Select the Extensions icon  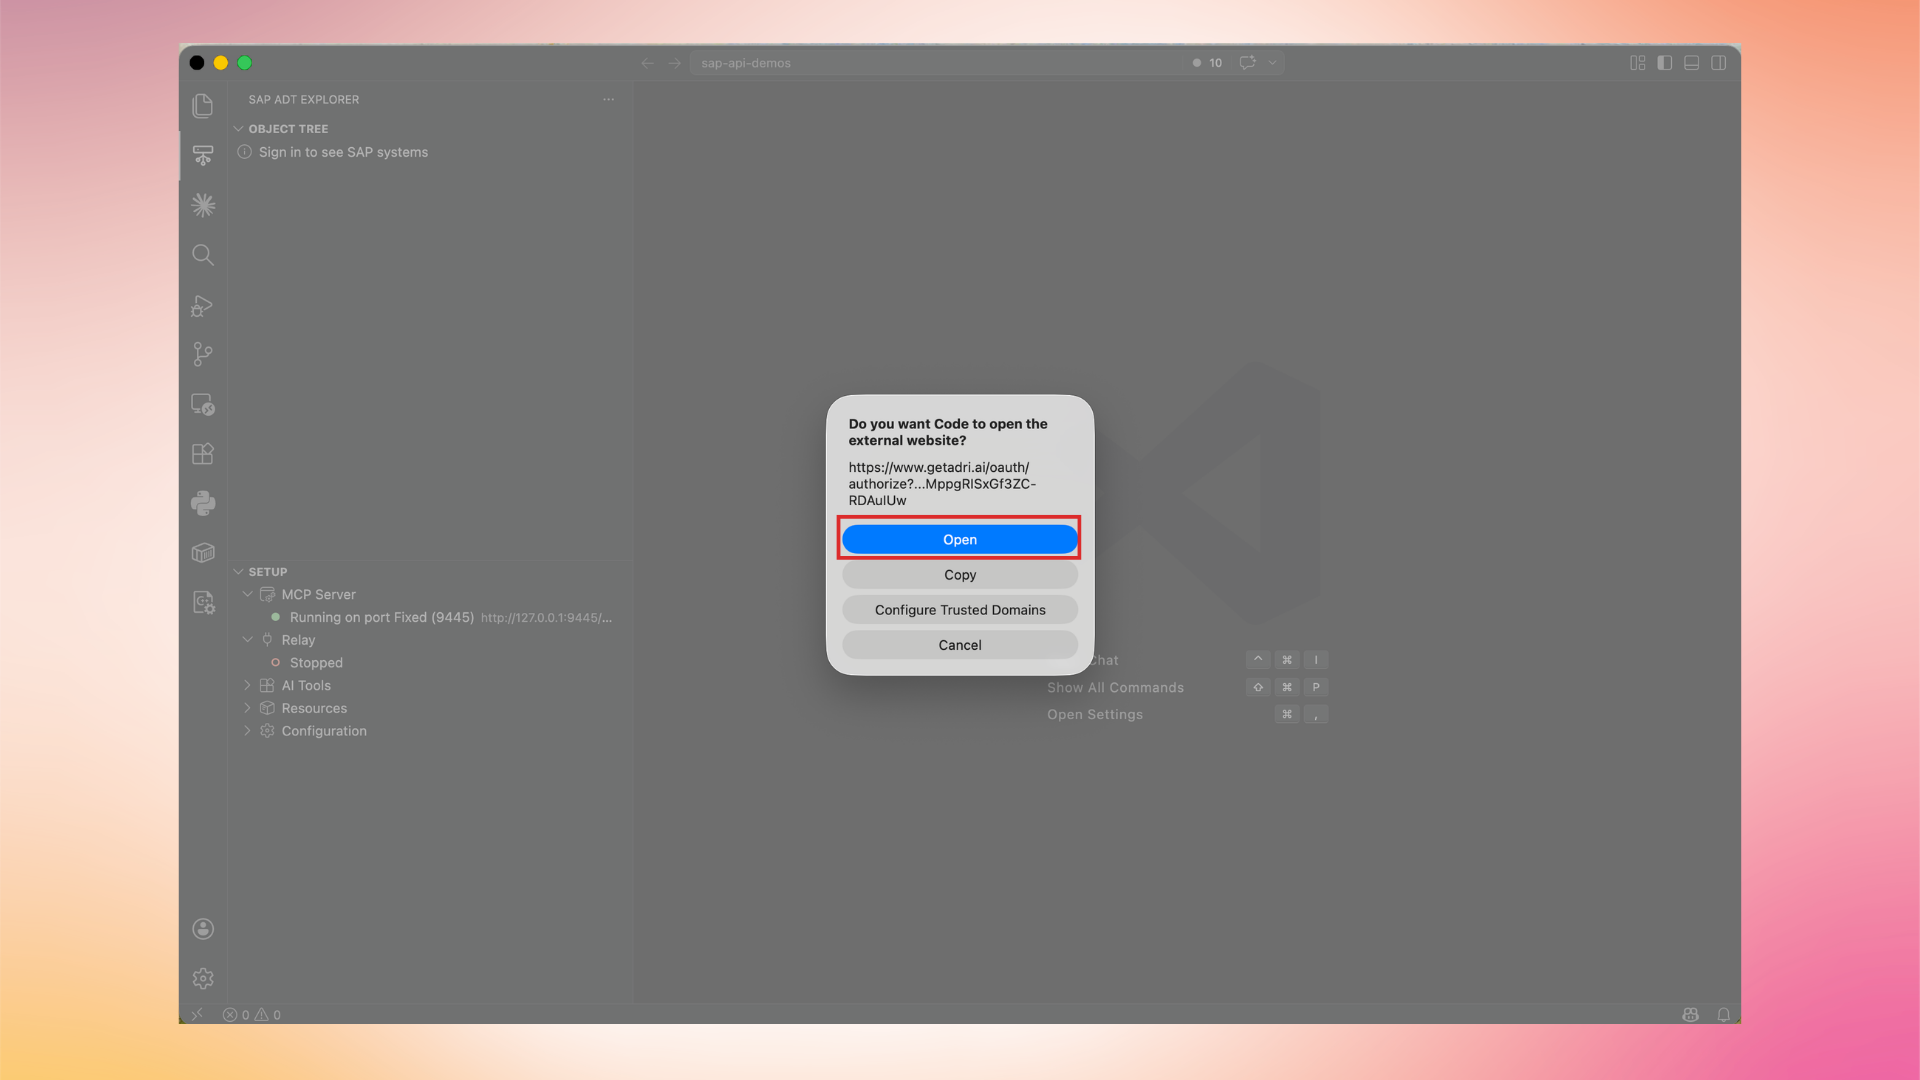click(x=202, y=453)
